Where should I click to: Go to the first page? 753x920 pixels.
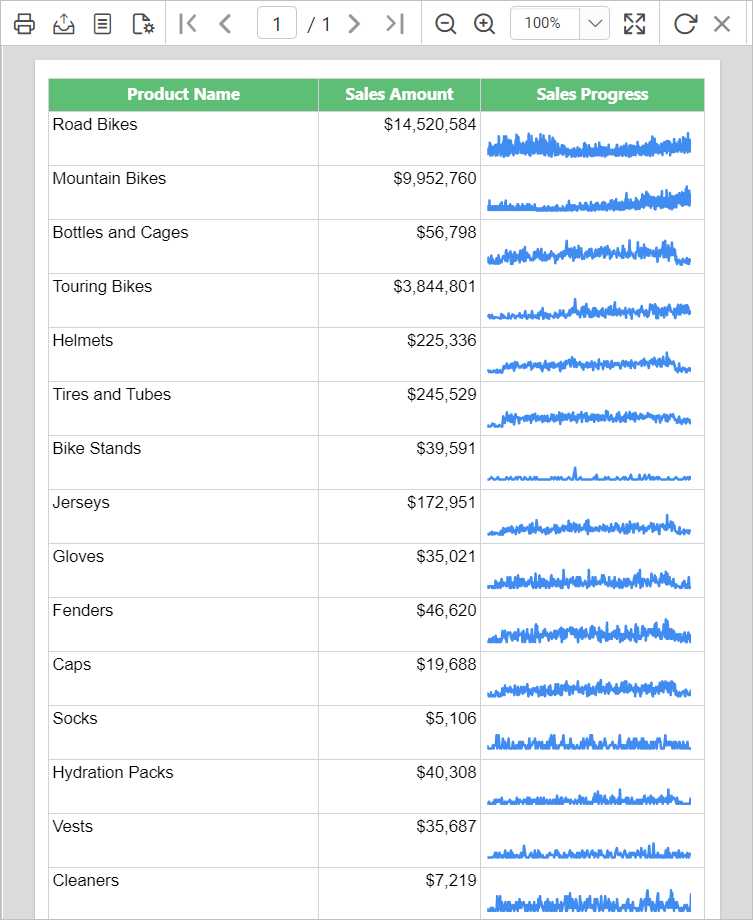[x=187, y=23]
